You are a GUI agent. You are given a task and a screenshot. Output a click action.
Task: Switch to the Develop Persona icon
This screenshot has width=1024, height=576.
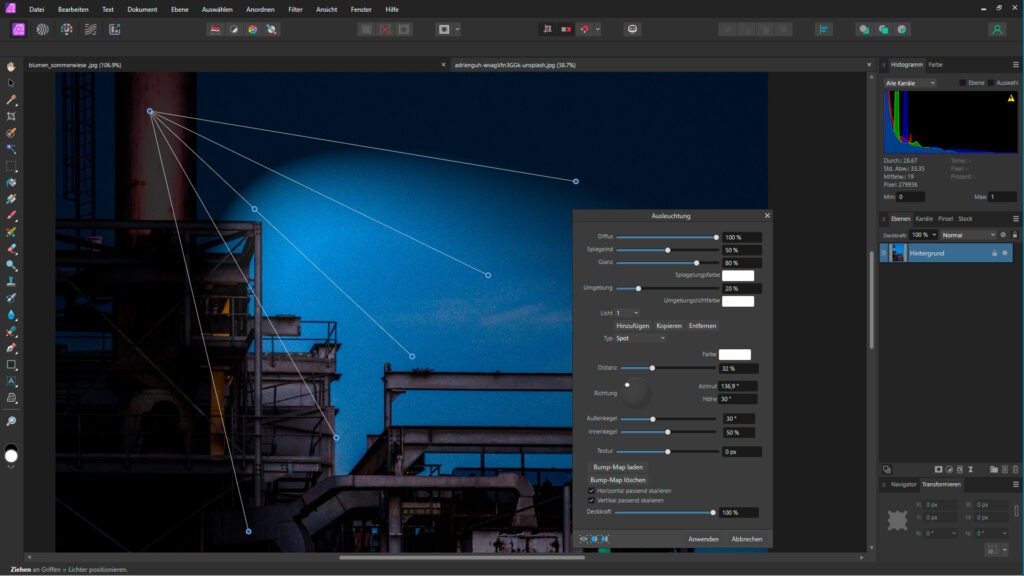[67, 29]
